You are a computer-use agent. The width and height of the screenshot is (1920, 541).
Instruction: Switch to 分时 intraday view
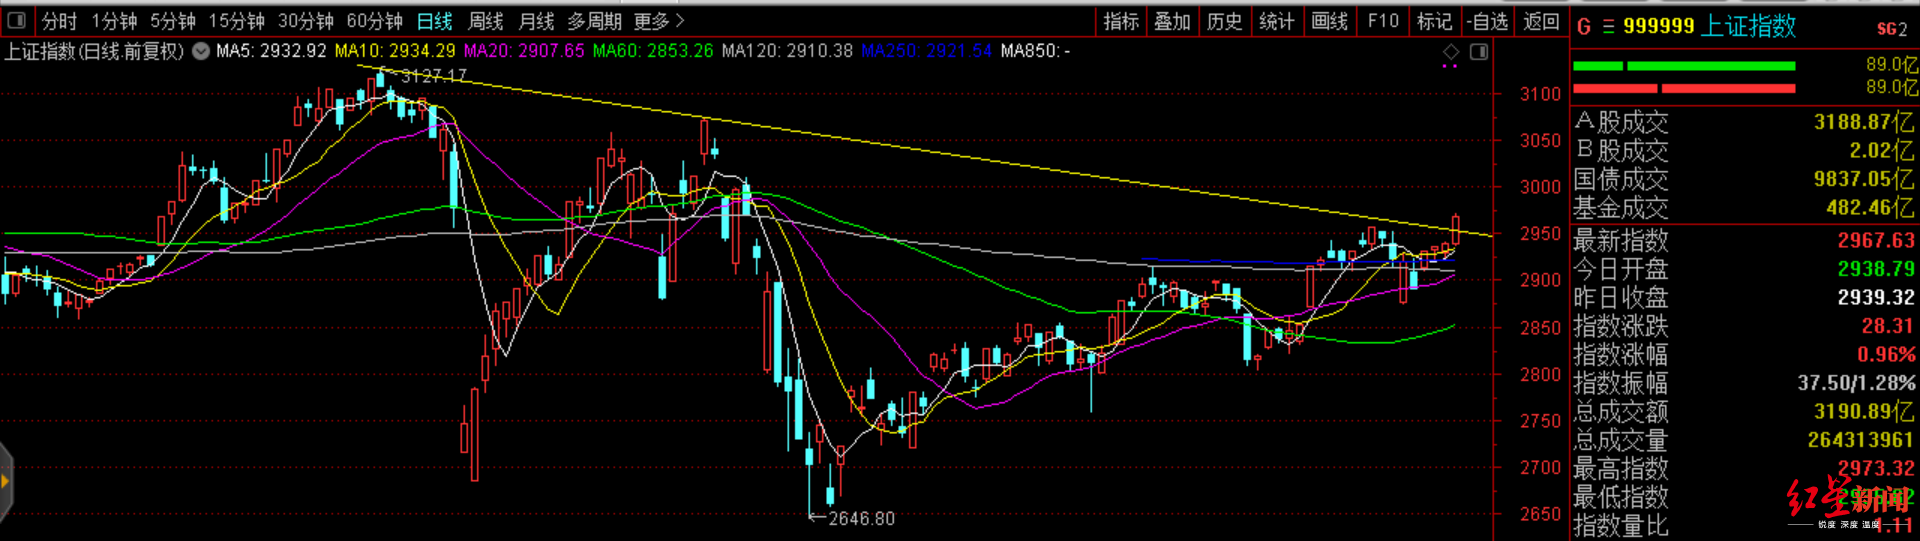[59, 21]
